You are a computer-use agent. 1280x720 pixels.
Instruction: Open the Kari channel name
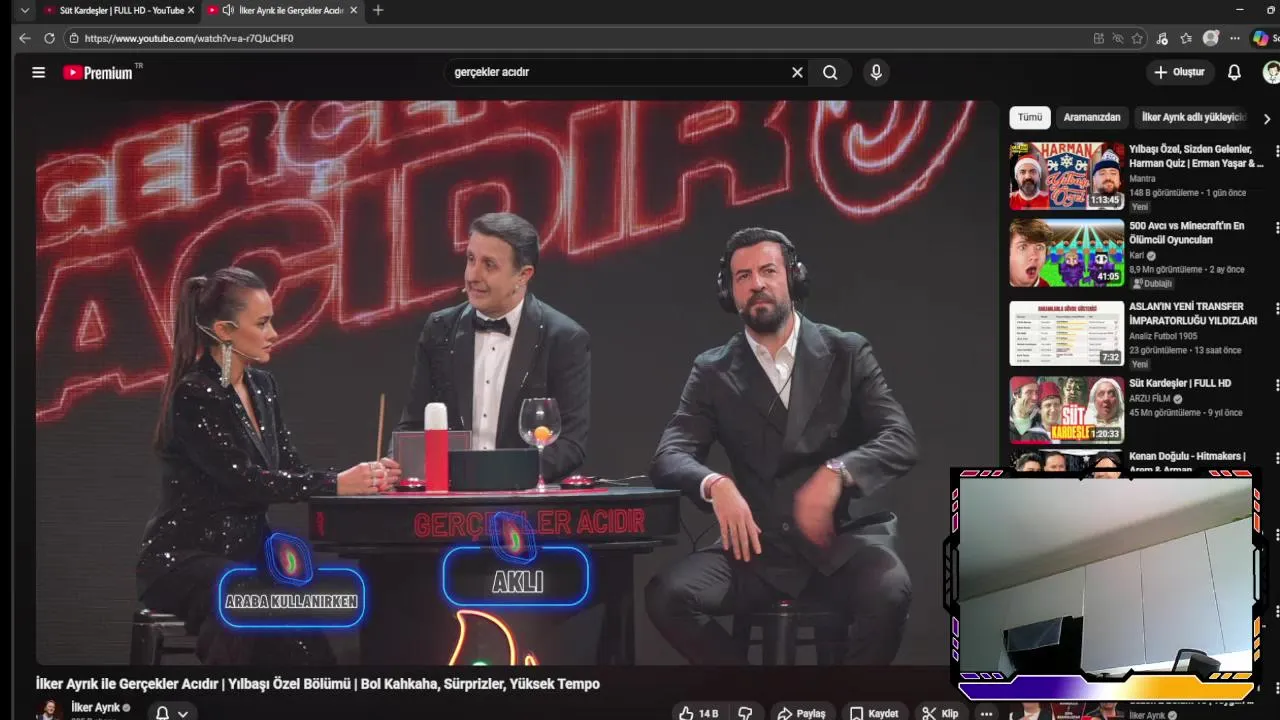click(1136, 256)
